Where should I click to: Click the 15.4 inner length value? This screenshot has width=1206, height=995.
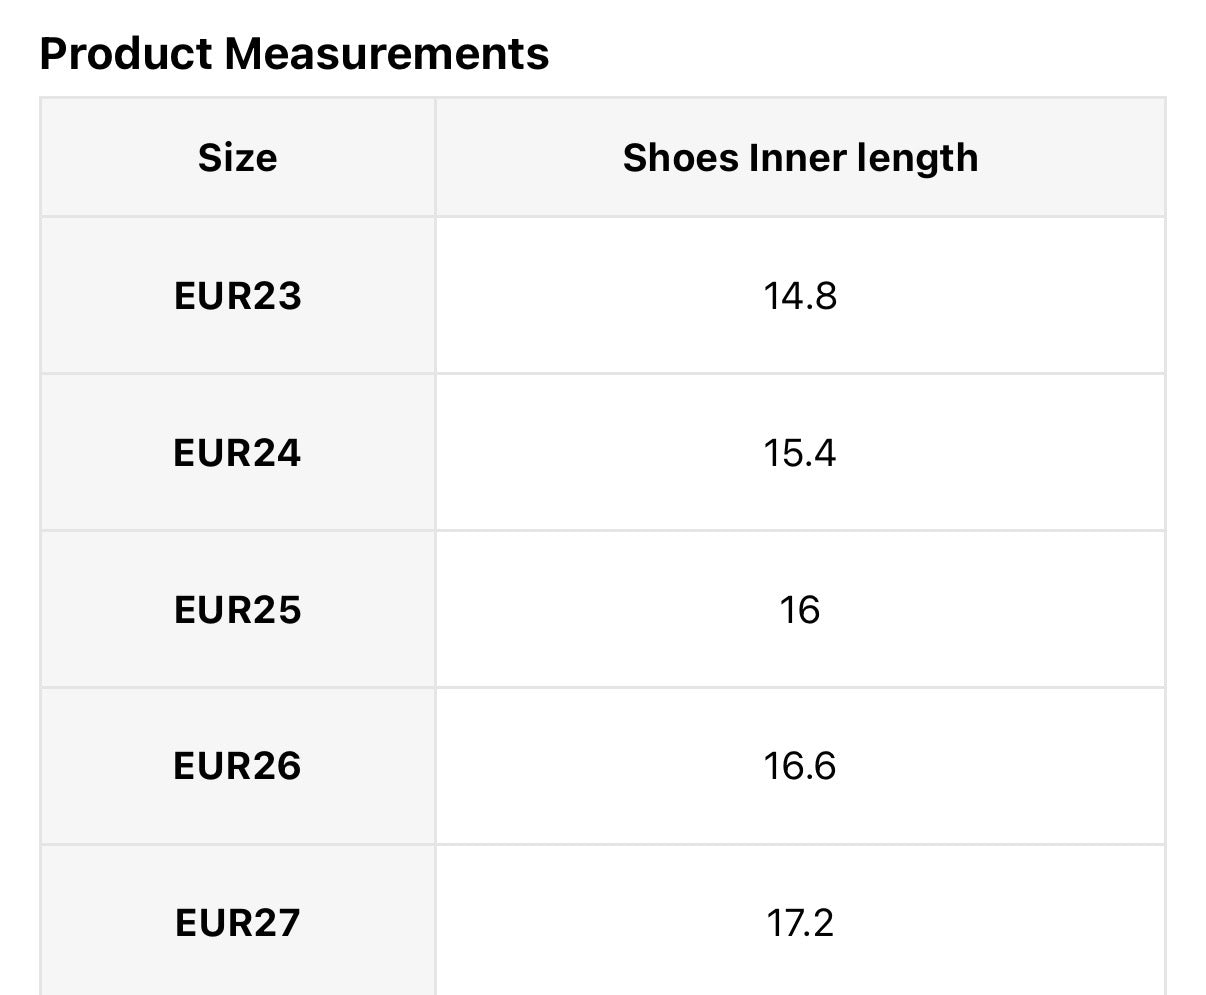(800, 453)
